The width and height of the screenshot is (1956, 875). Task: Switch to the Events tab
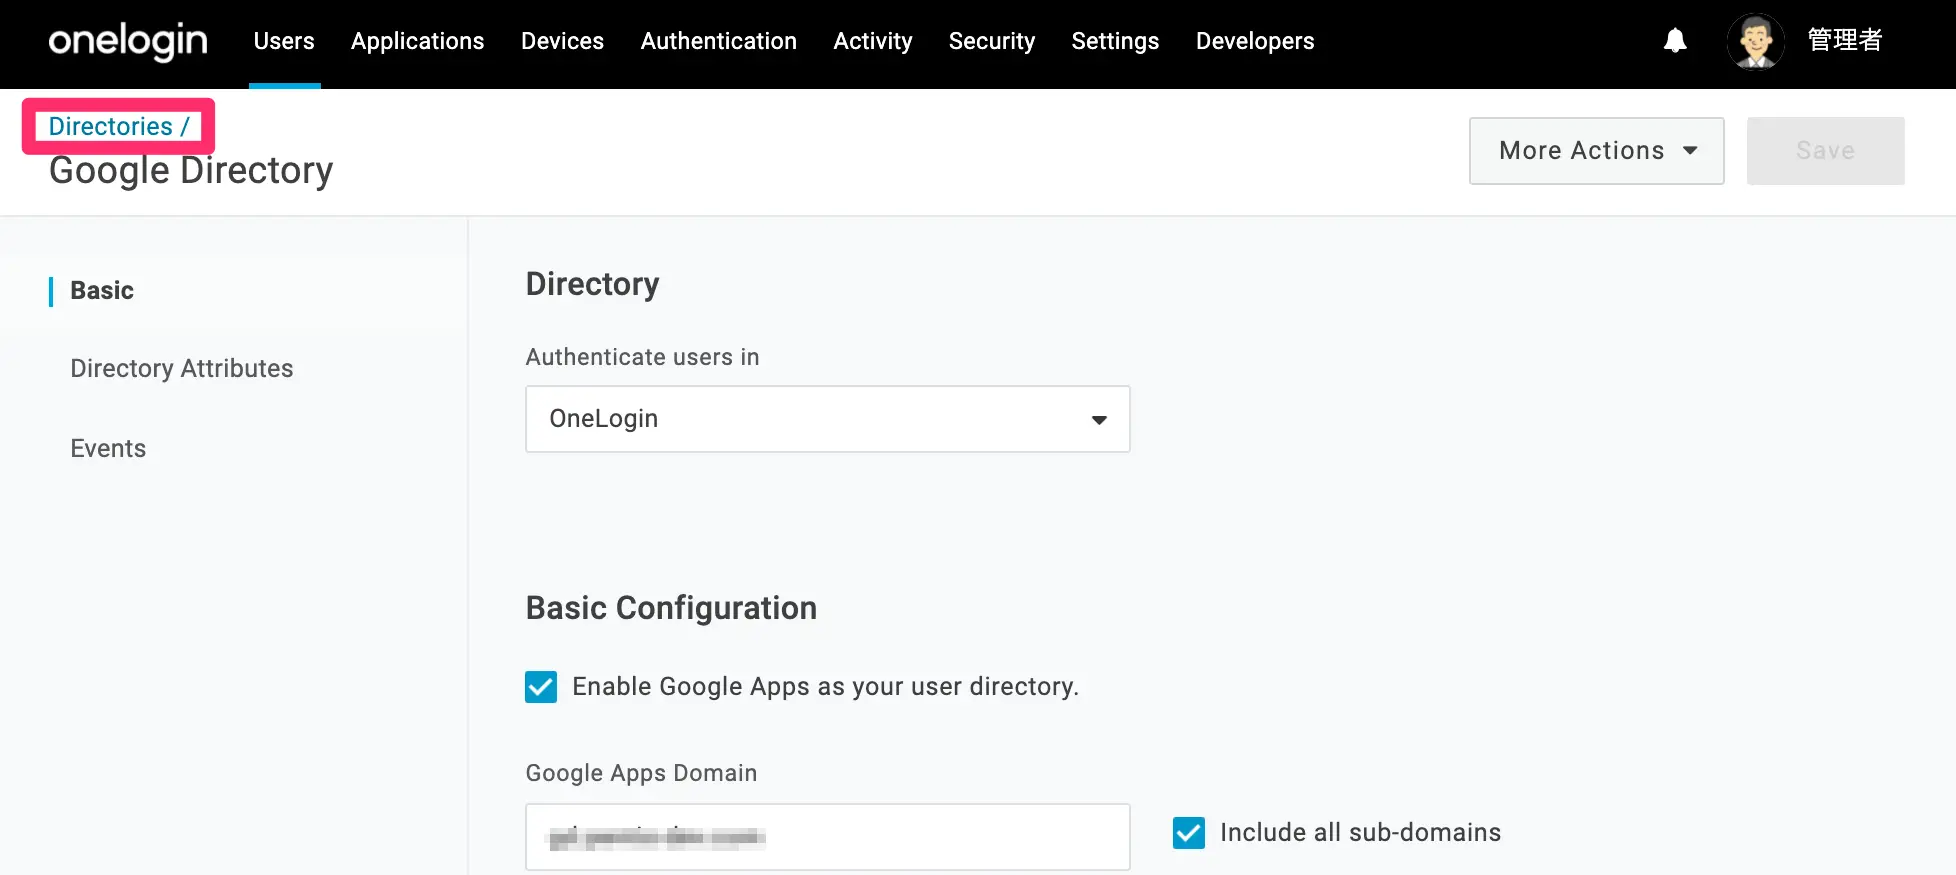click(x=108, y=448)
